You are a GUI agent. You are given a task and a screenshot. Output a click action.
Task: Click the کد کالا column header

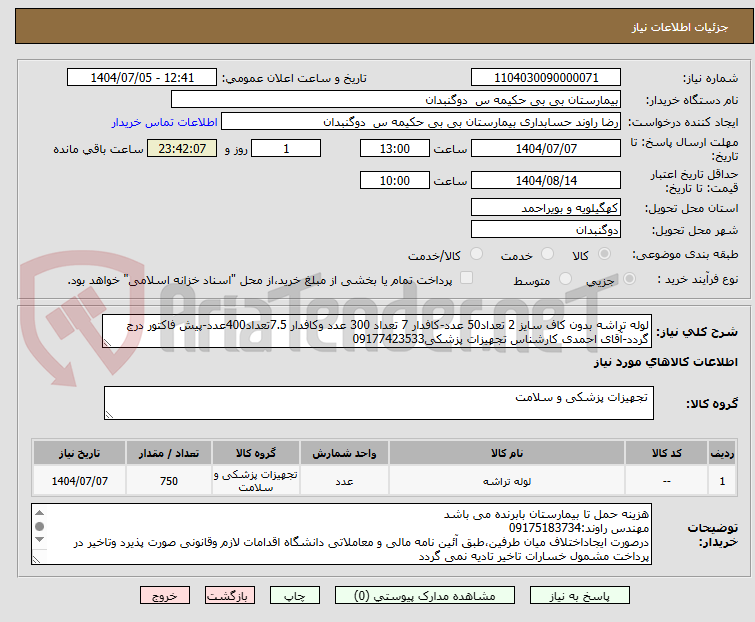(x=666, y=453)
